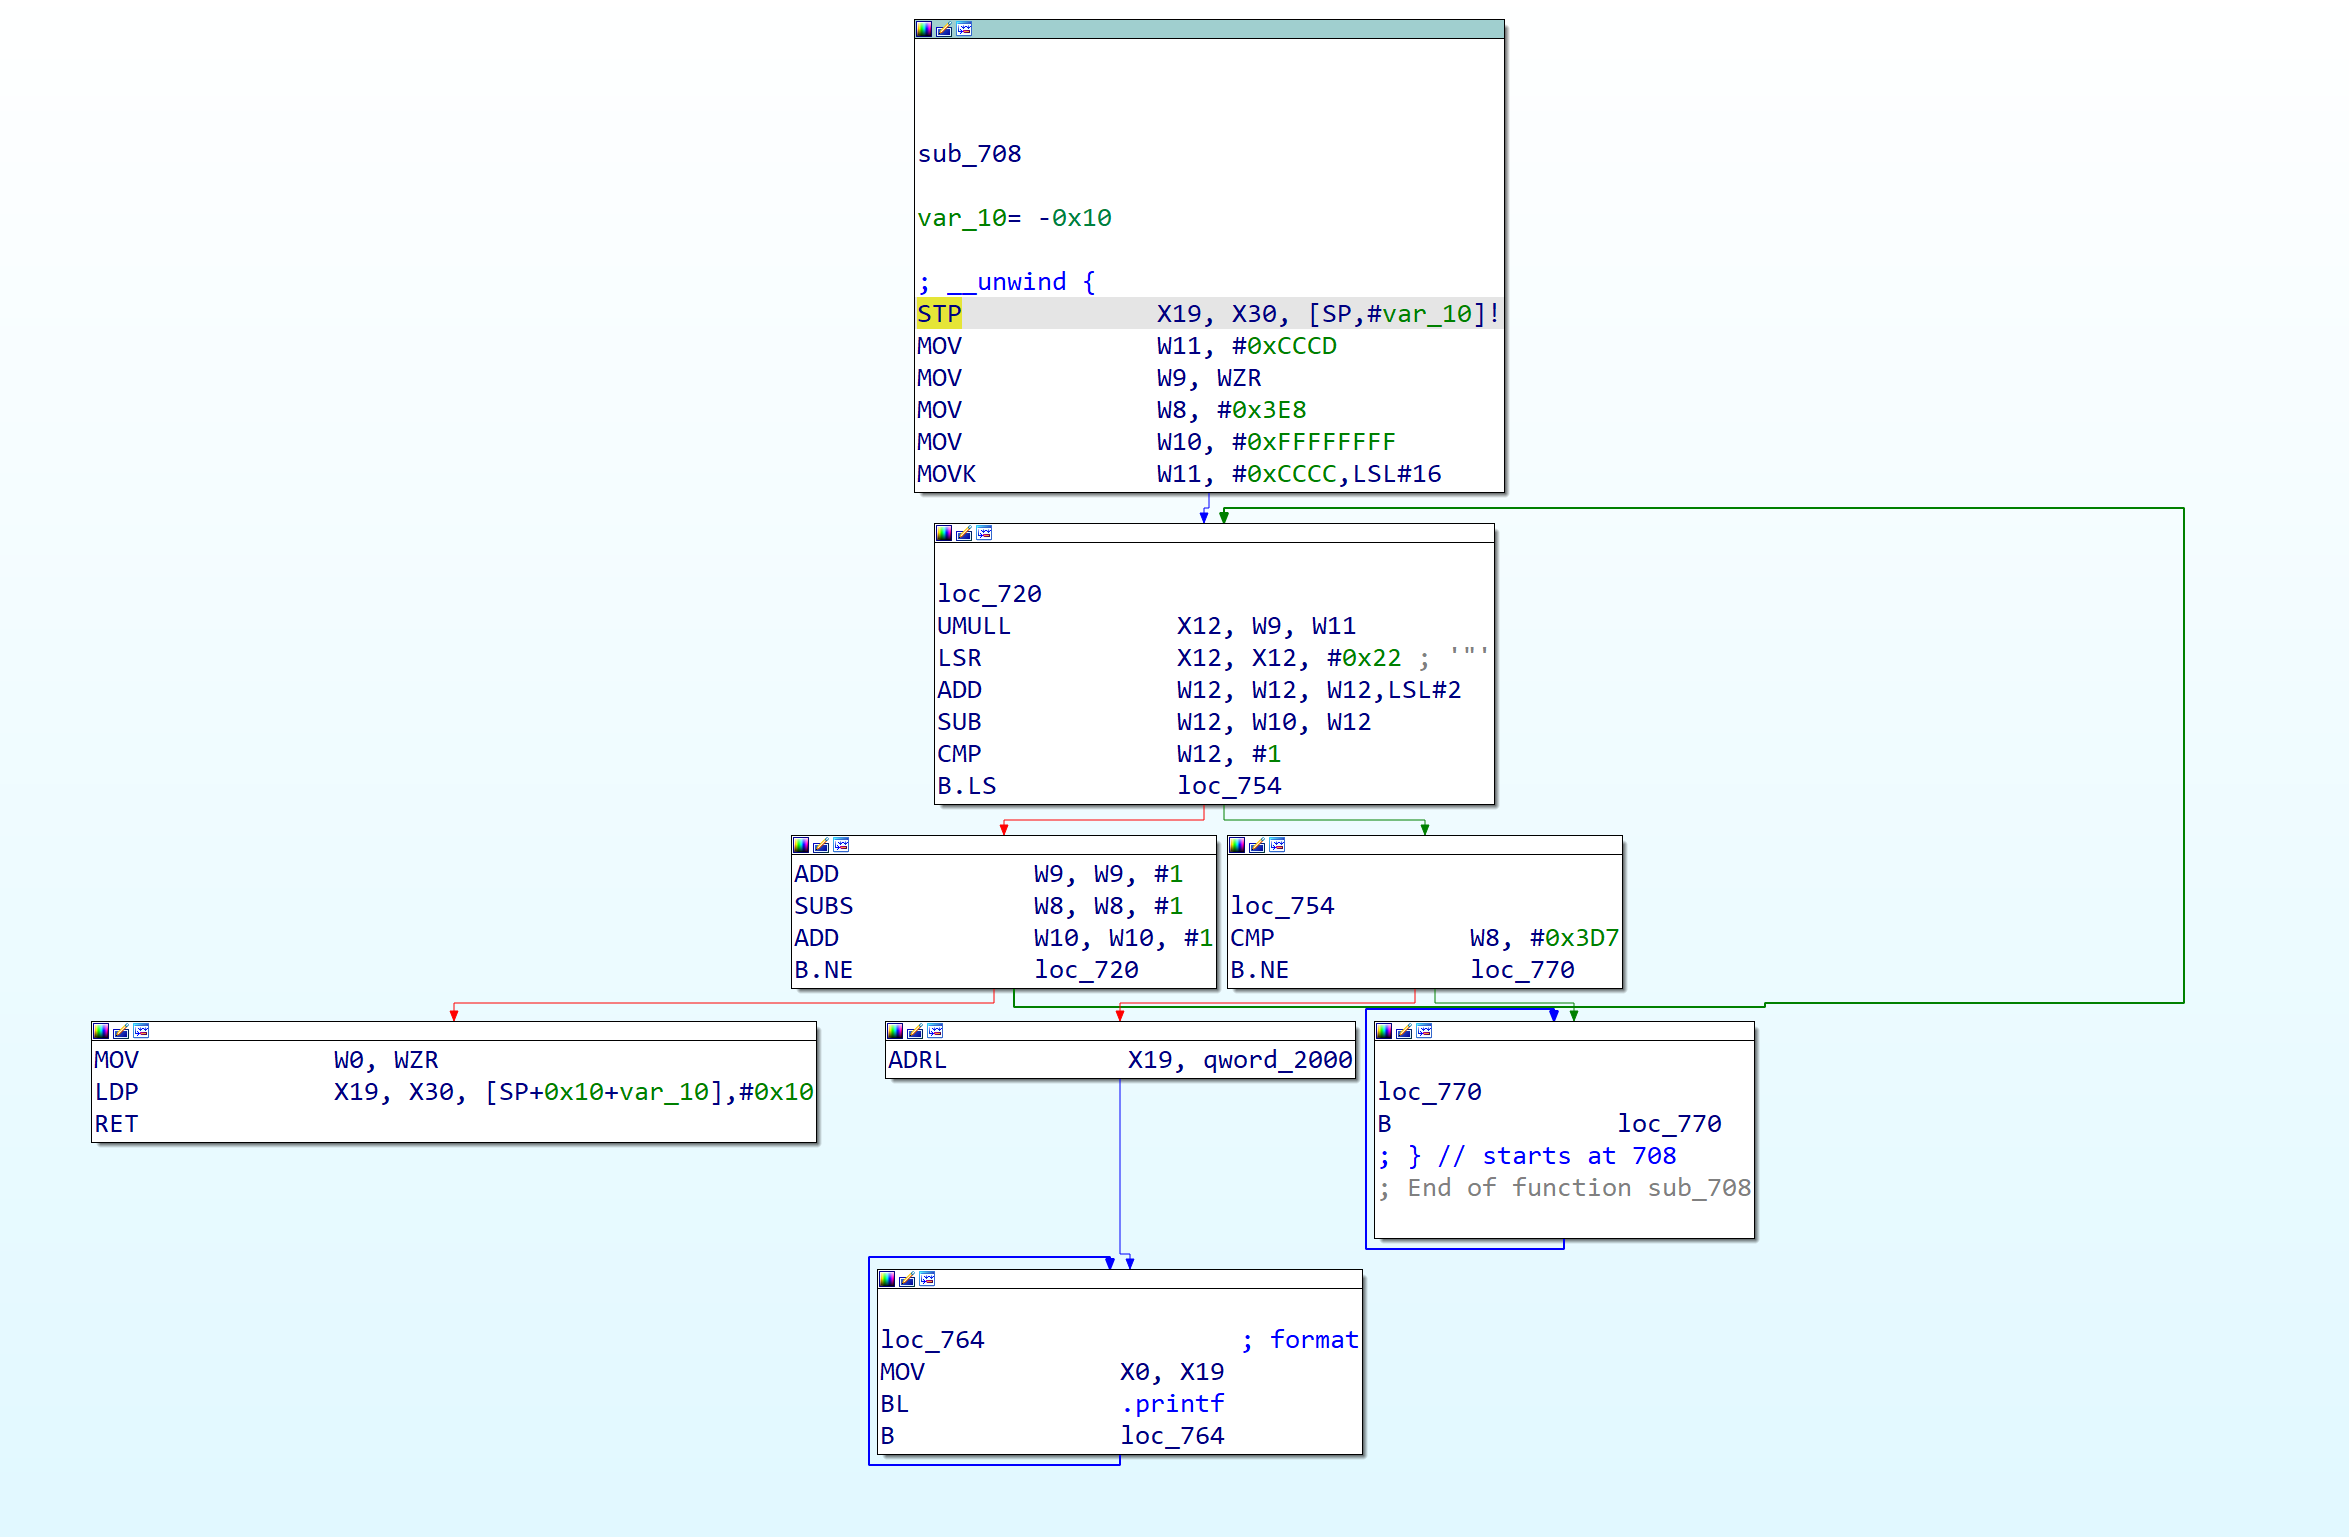Click the highlighted STP instruction
This screenshot has width=2349, height=1537.
939,314
